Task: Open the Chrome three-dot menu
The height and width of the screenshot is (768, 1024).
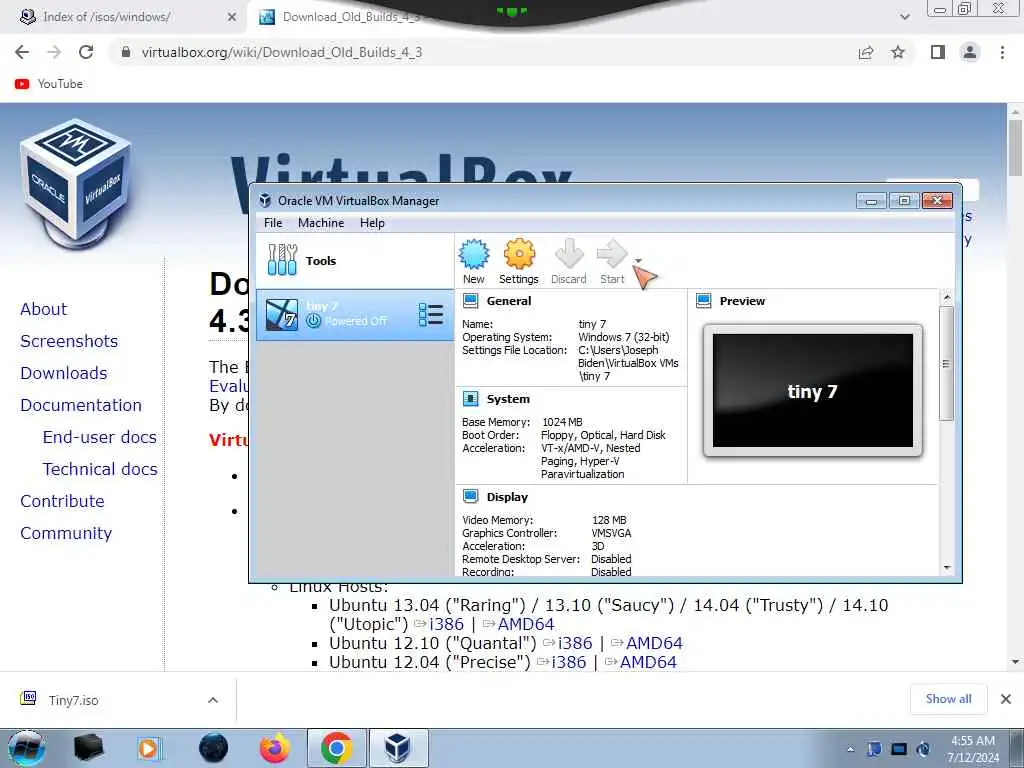Action: (x=1002, y=52)
